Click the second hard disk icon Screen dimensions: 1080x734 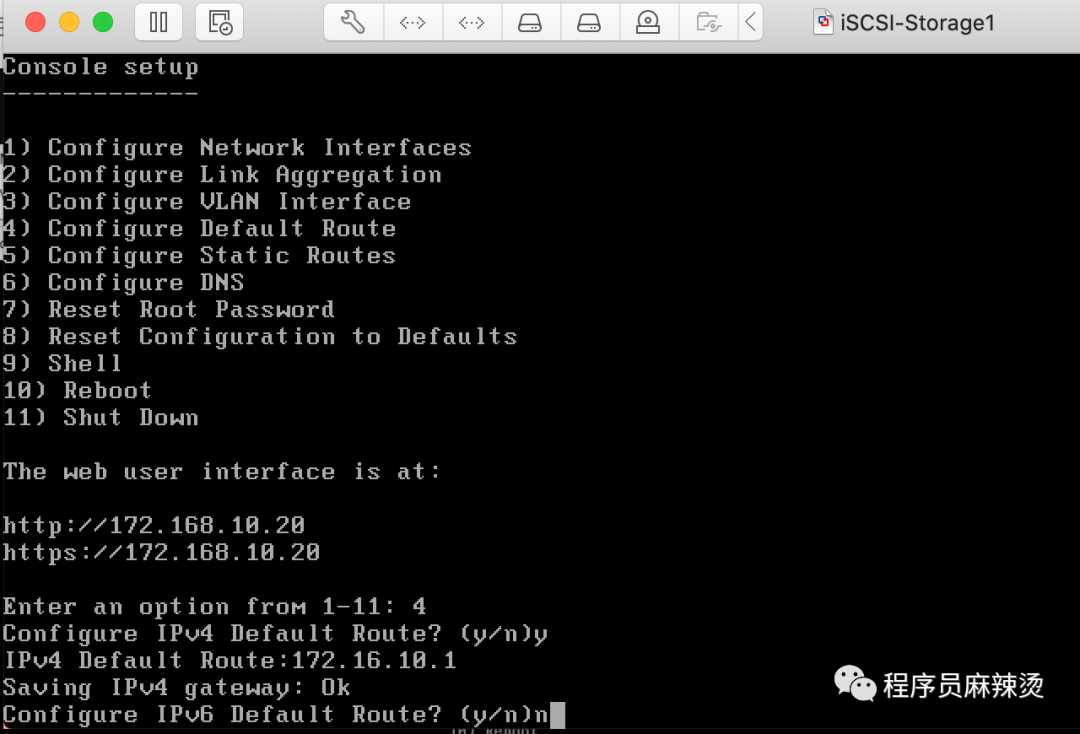(590, 22)
